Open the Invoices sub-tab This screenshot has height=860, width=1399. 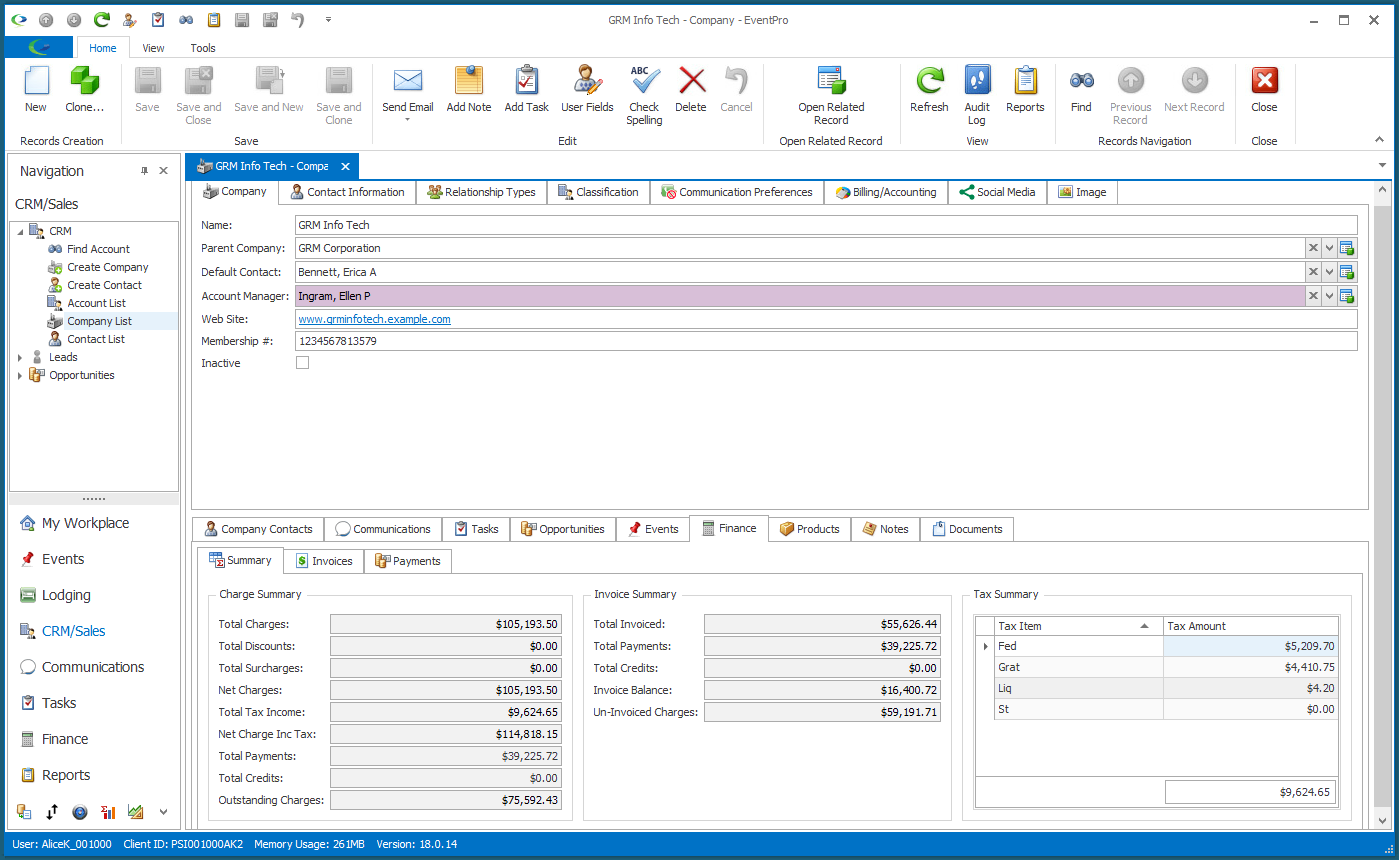pyautogui.click(x=324, y=561)
